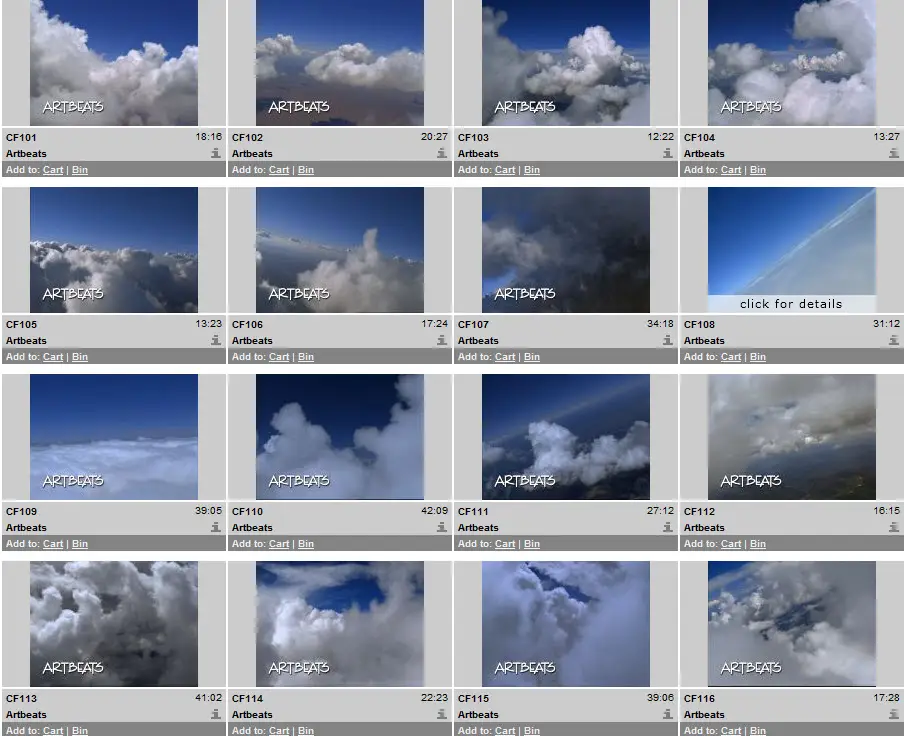Add CF106 to Cart
904x736 pixels.
click(279, 356)
